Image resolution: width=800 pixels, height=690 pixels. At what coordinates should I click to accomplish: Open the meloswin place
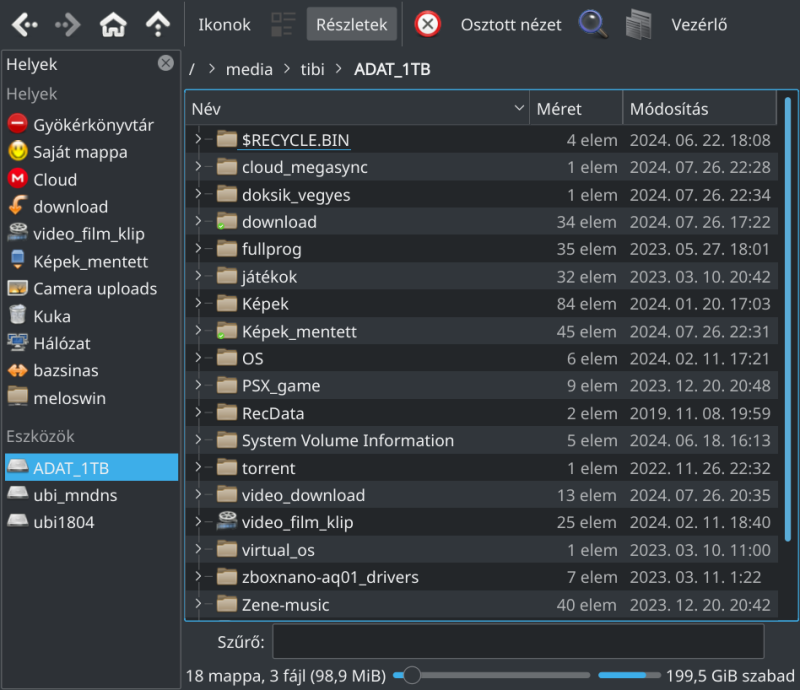(x=92, y=398)
